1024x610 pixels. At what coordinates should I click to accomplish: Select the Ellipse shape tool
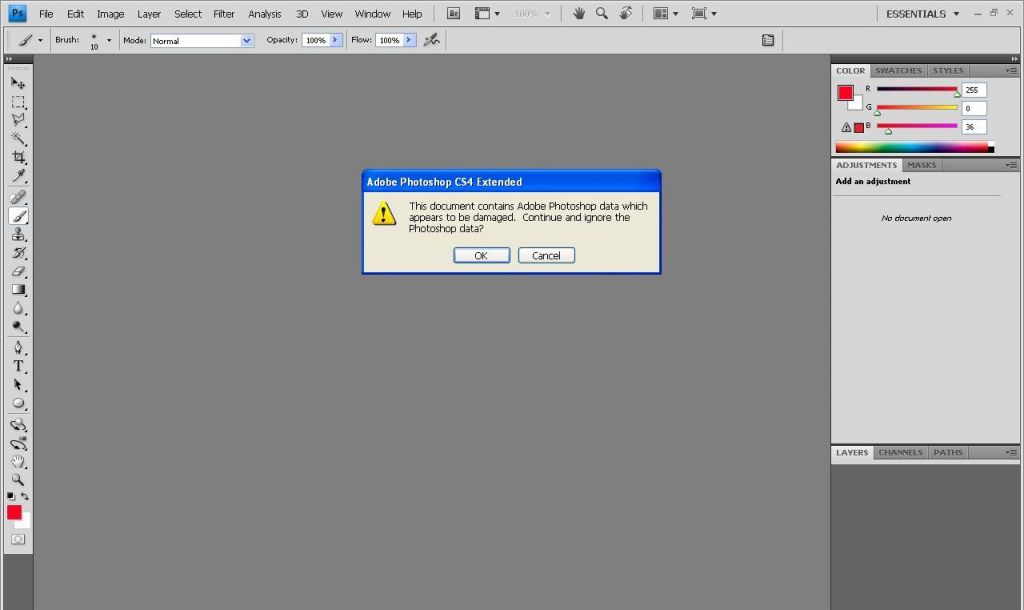[x=18, y=404]
